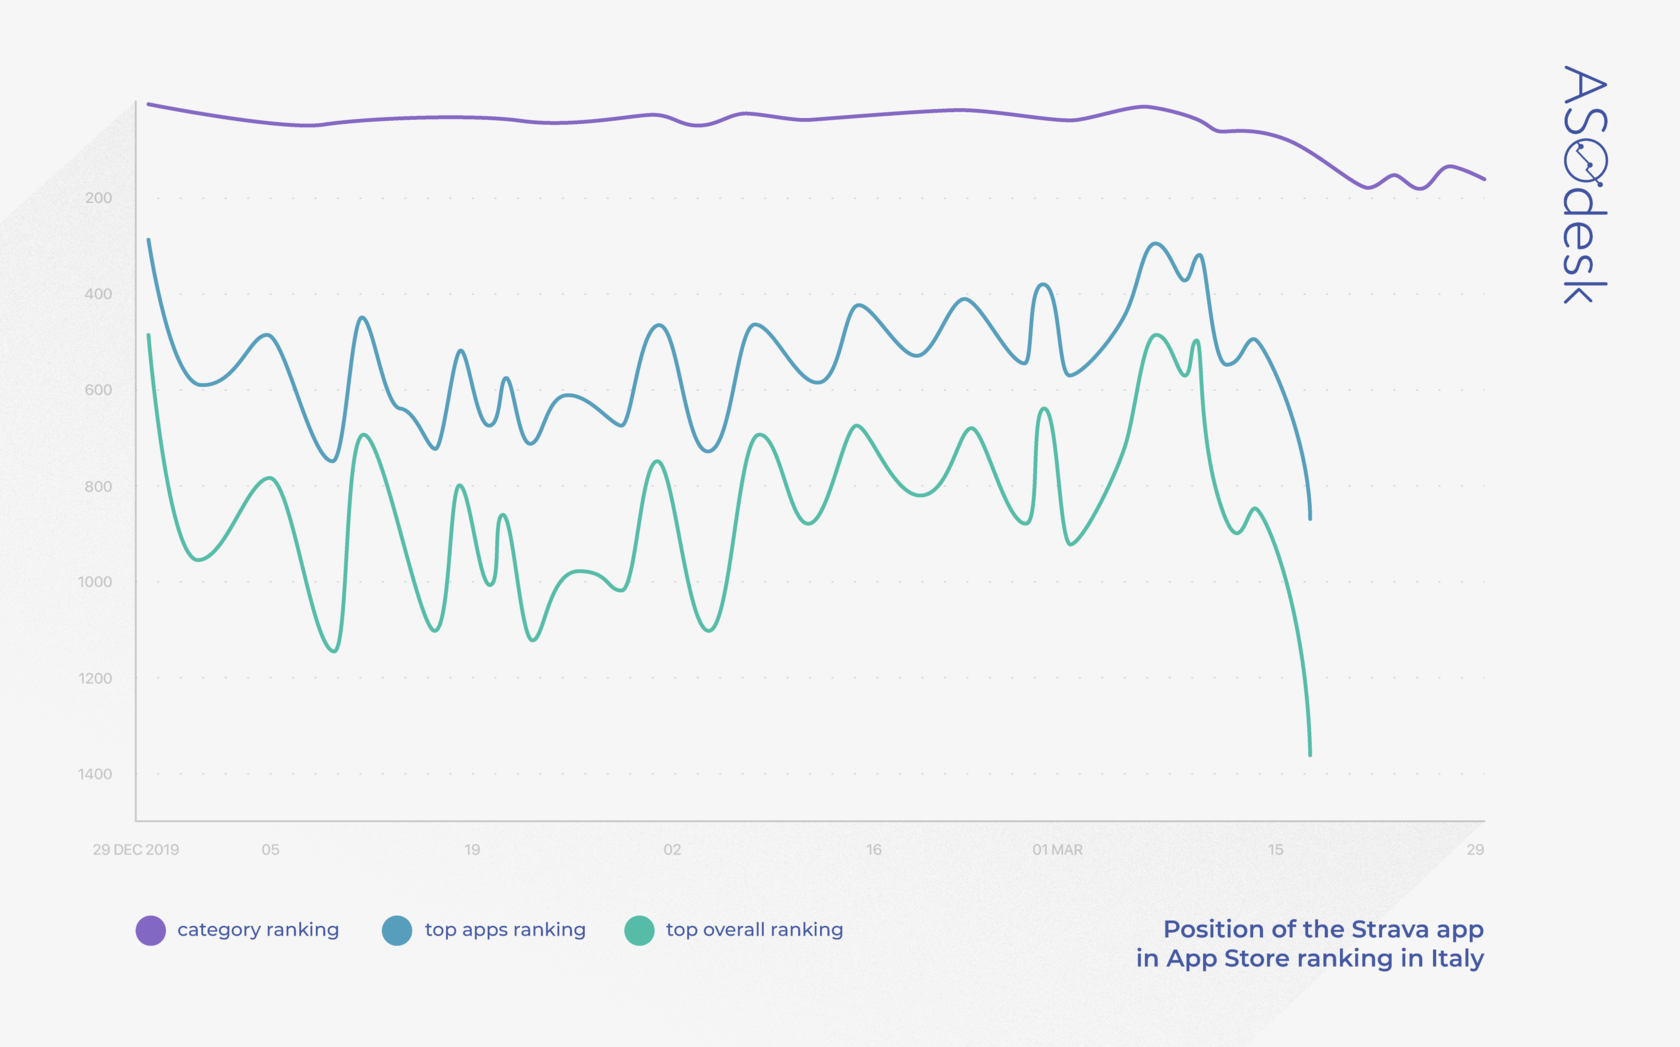Screen dimensions: 1680x1047
Task: Click the 1400 y-axis value label
Action: [95, 774]
